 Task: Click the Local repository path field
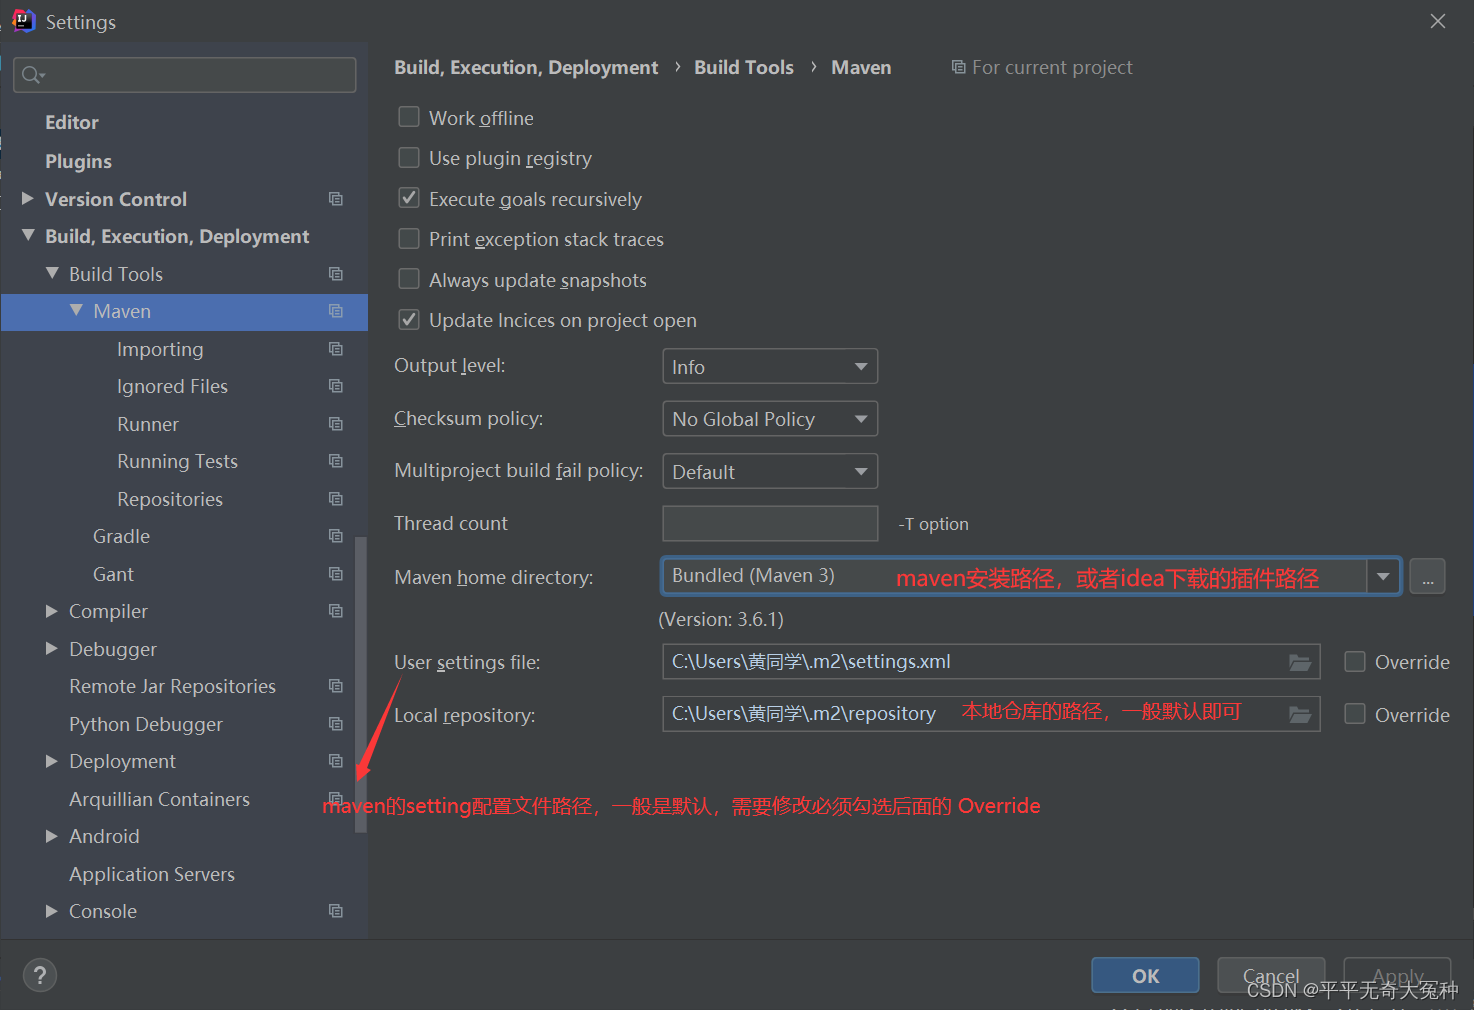[991, 714]
